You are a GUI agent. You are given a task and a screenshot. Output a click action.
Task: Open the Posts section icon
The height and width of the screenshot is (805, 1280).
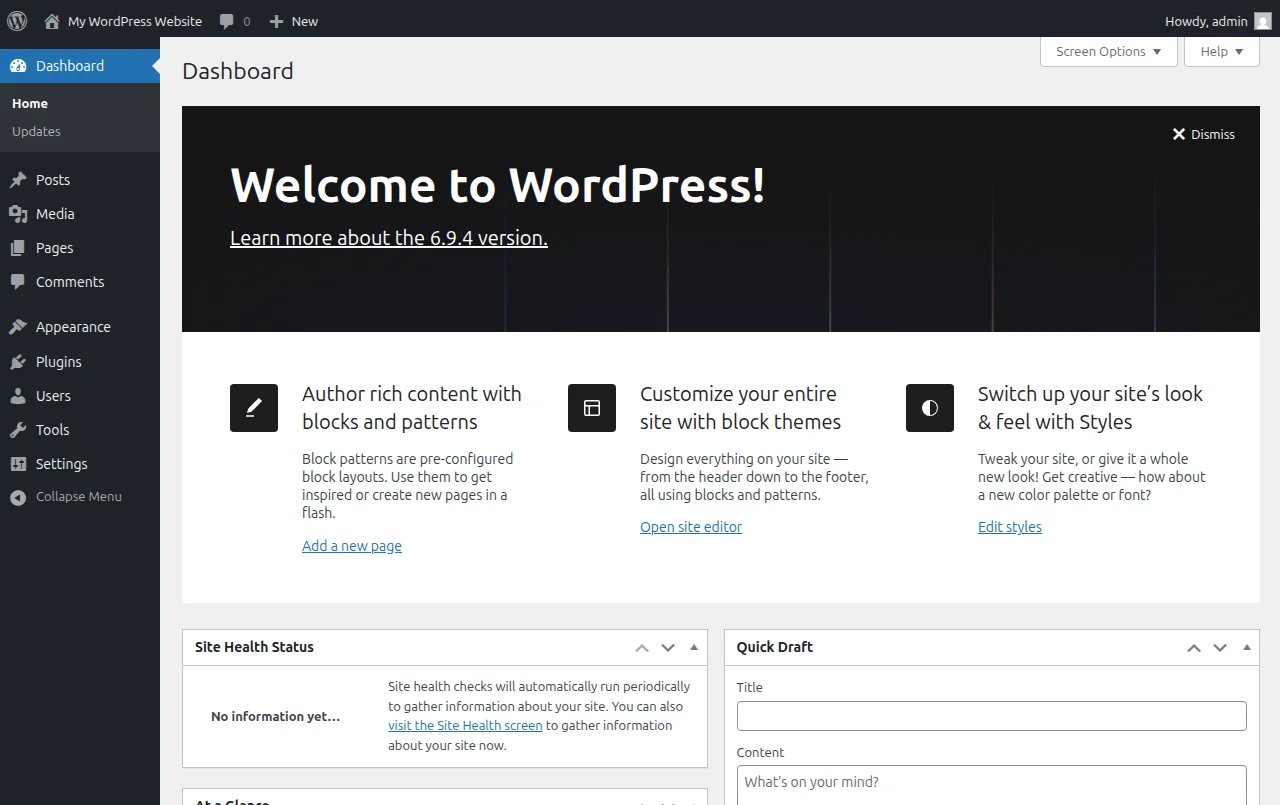click(17, 179)
